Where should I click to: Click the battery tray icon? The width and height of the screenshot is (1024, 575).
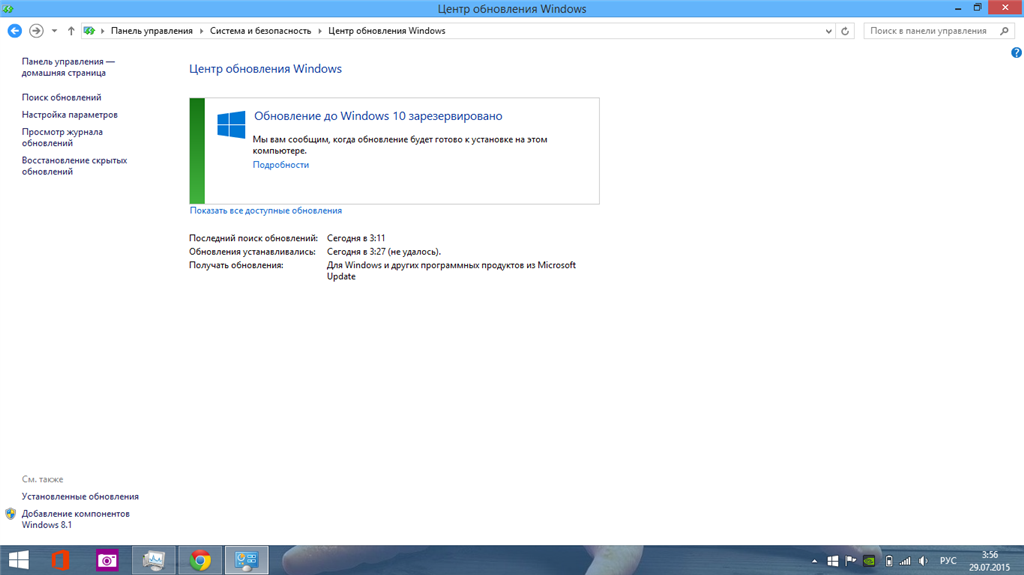pyautogui.click(x=888, y=561)
